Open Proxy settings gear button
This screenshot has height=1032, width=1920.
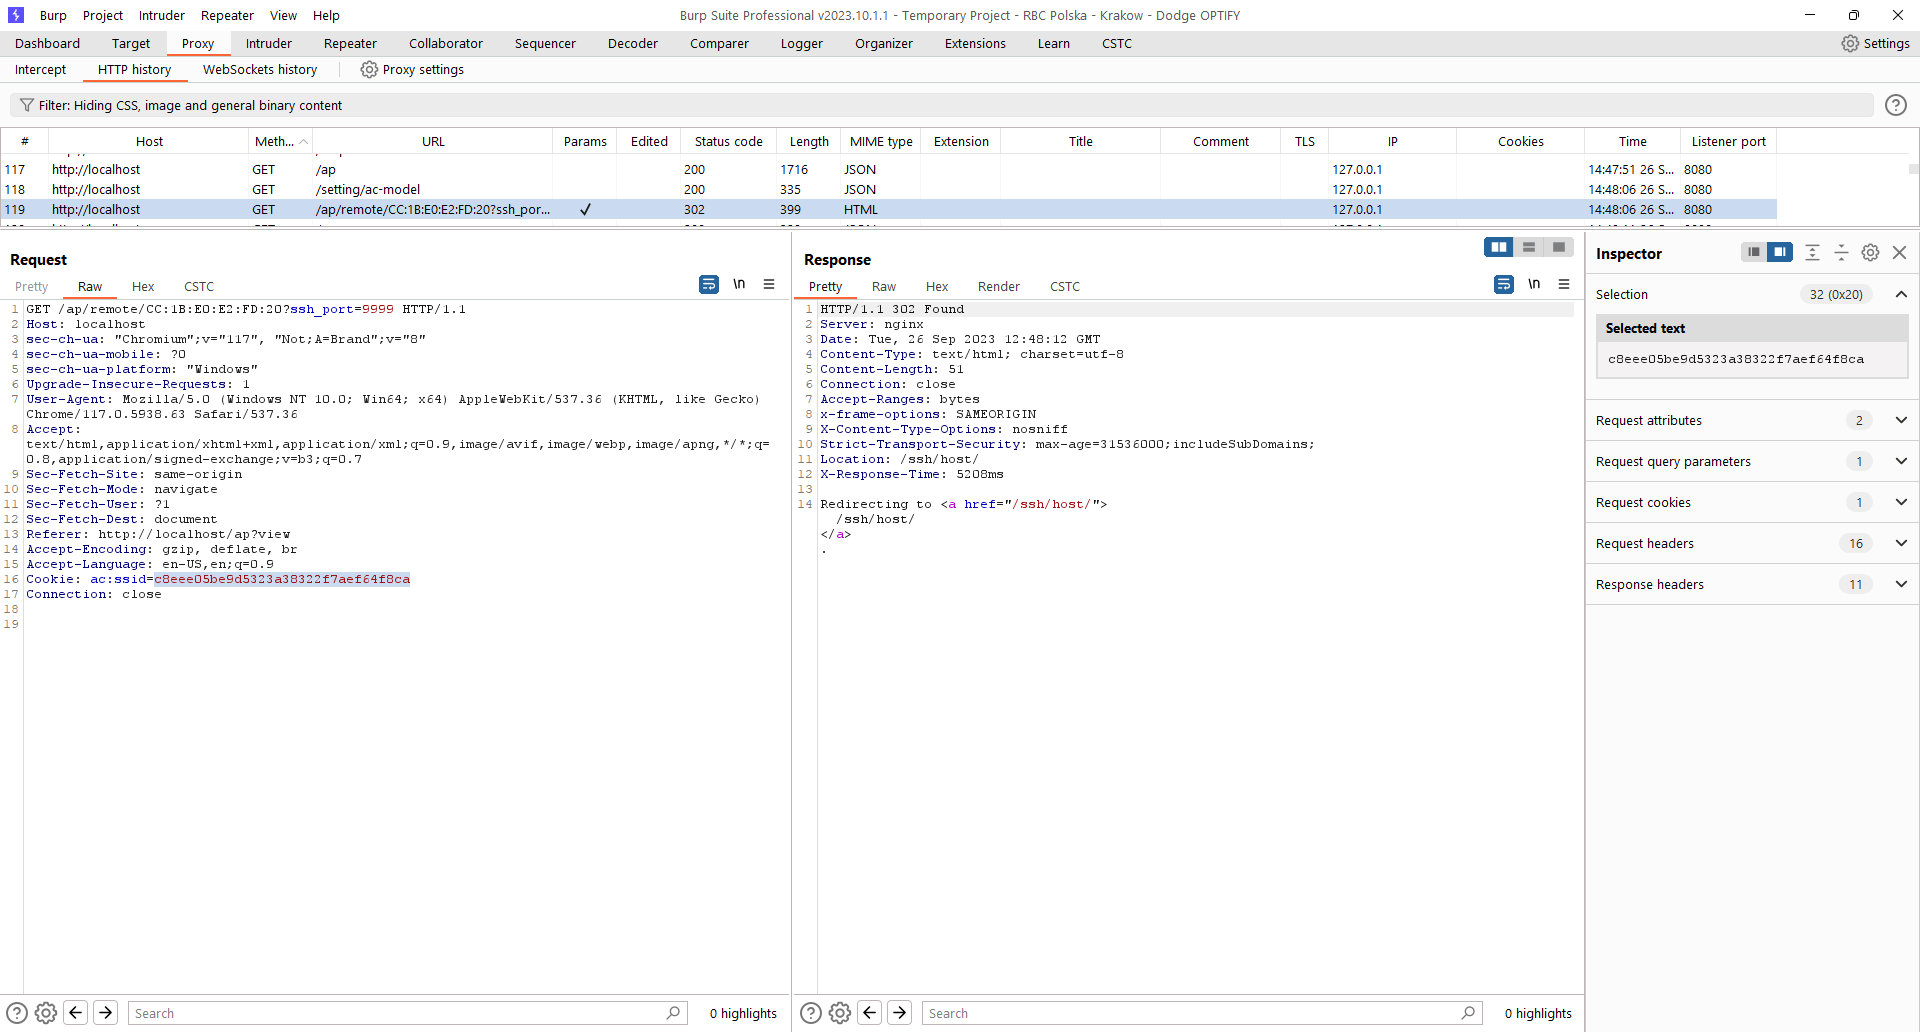[412, 69]
